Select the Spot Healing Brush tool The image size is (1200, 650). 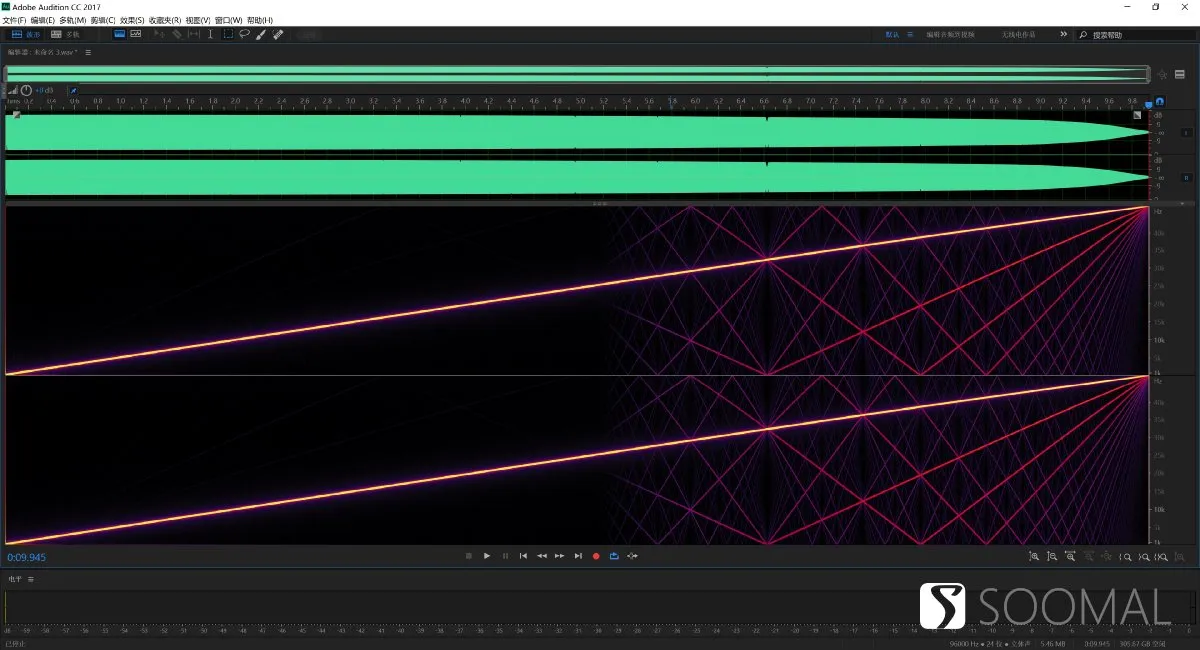click(x=277, y=34)
